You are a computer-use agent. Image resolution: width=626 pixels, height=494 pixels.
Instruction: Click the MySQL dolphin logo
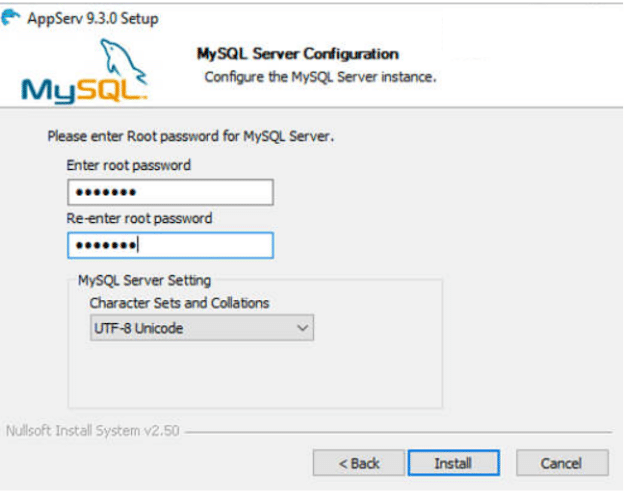[84, 71]
